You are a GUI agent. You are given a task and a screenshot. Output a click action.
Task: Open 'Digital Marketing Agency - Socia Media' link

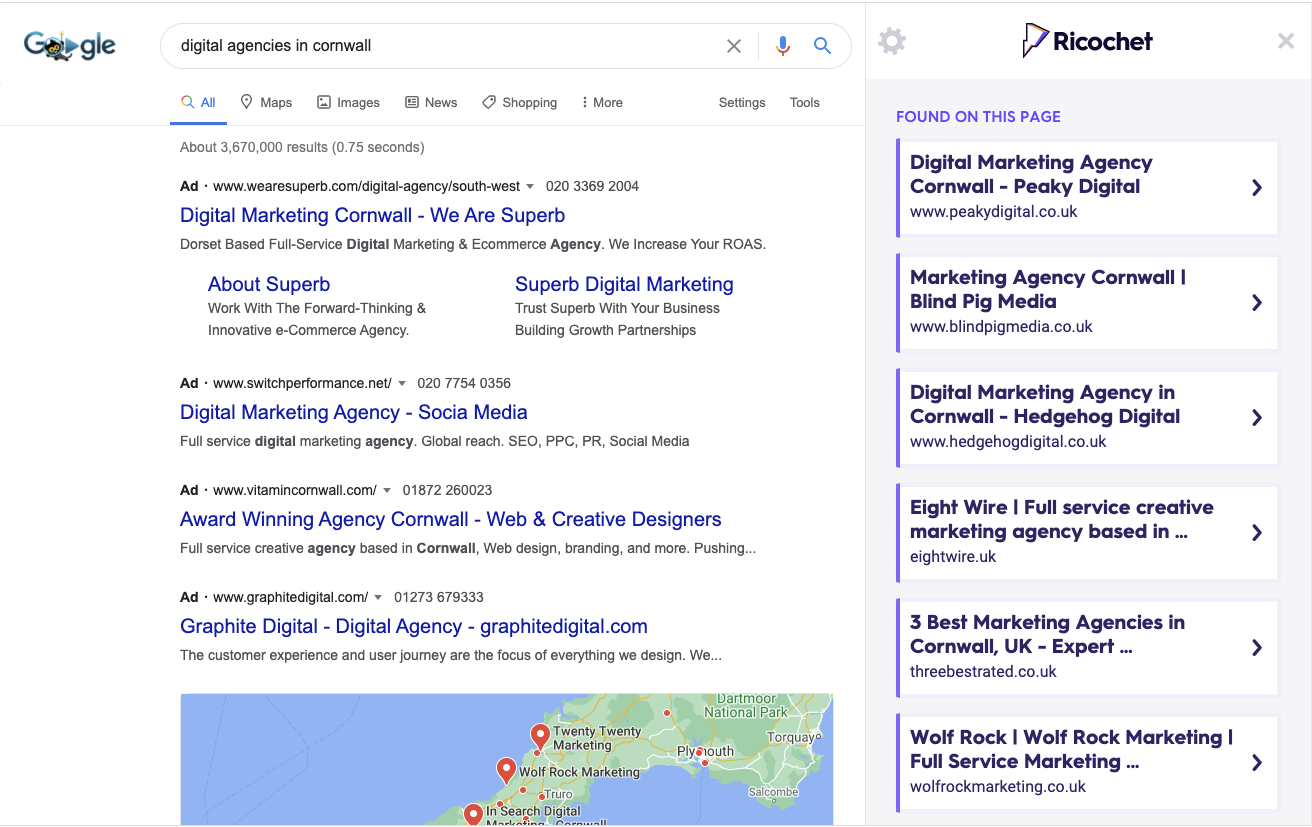point(353,412)
